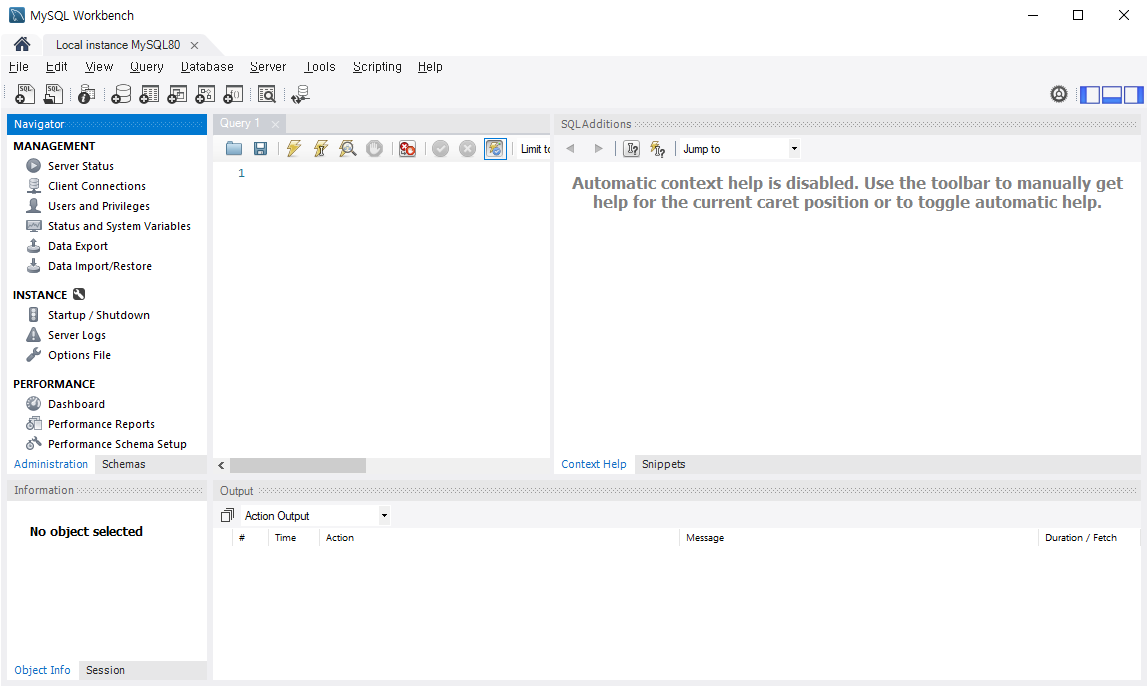1148x687 pixels.
Task: Open Data Export
Action: (x=78, y=246)
